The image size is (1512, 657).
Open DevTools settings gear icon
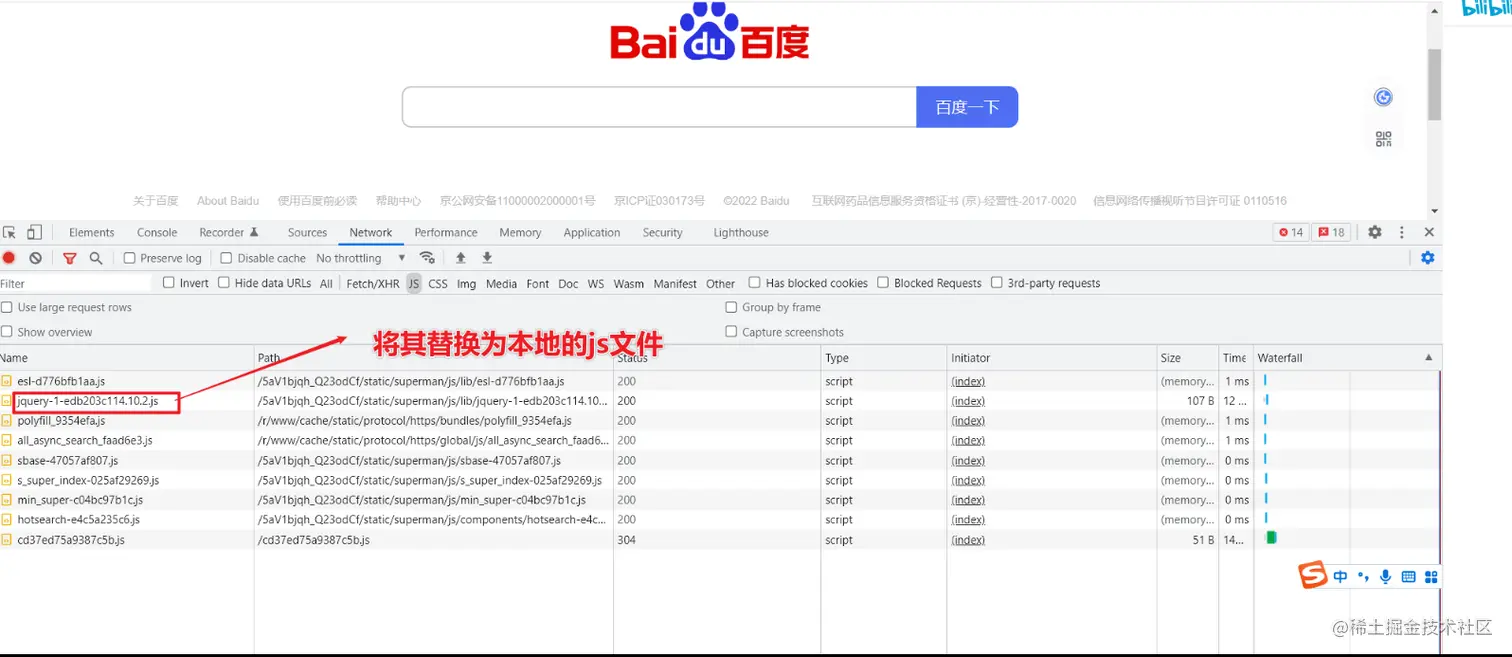click(1375, 232)
